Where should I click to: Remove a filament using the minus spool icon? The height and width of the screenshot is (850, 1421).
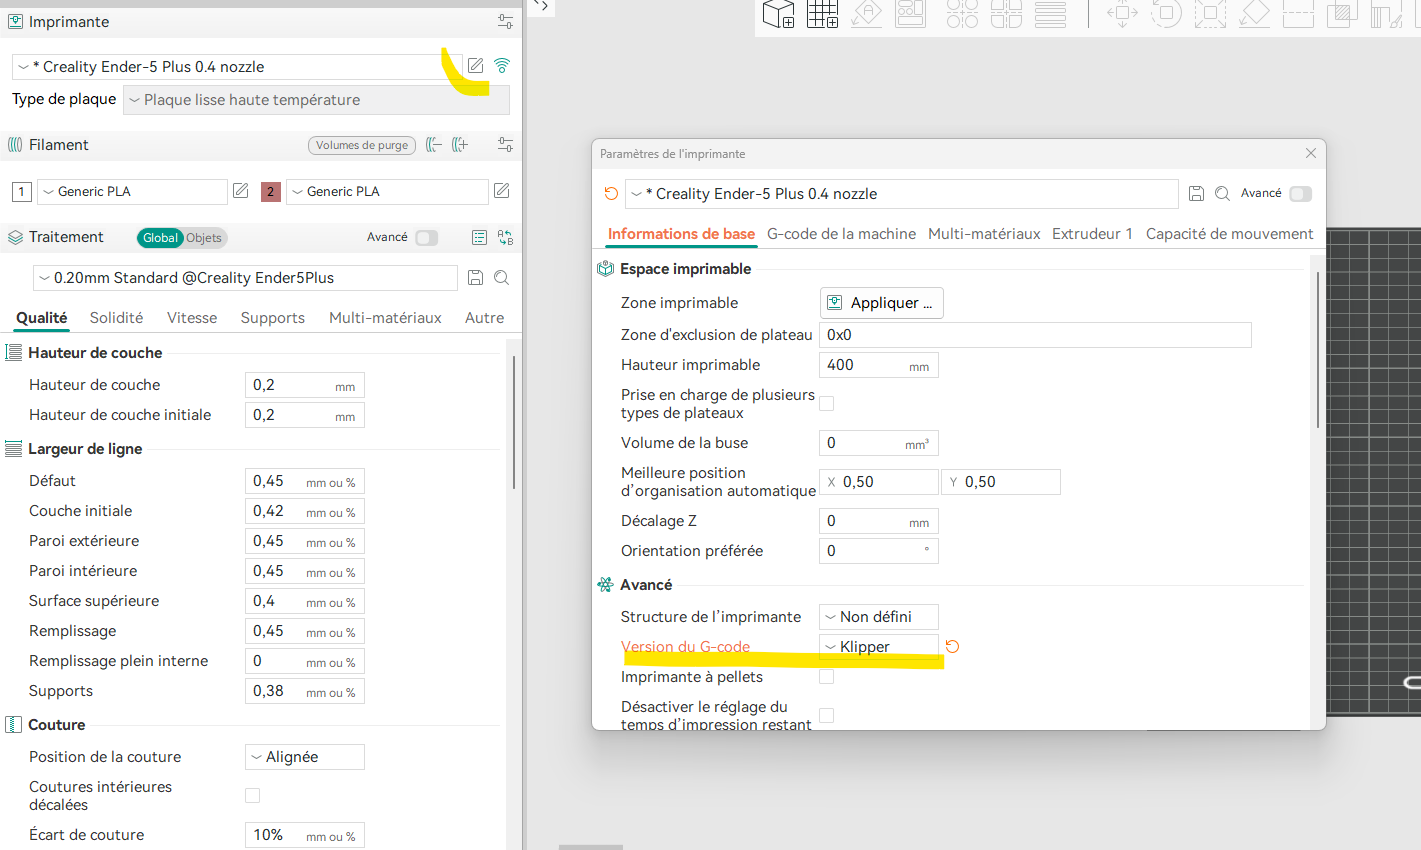click(x=433, y=145)
